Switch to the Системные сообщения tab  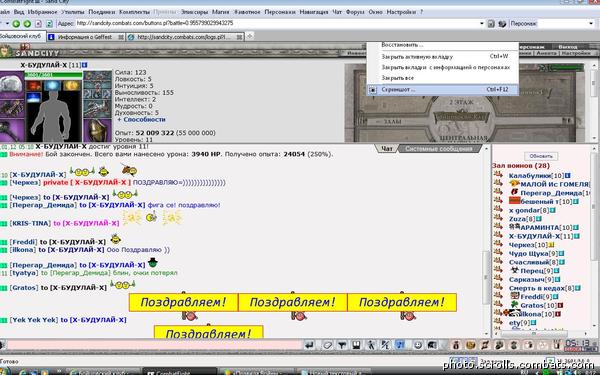point(439,148)
